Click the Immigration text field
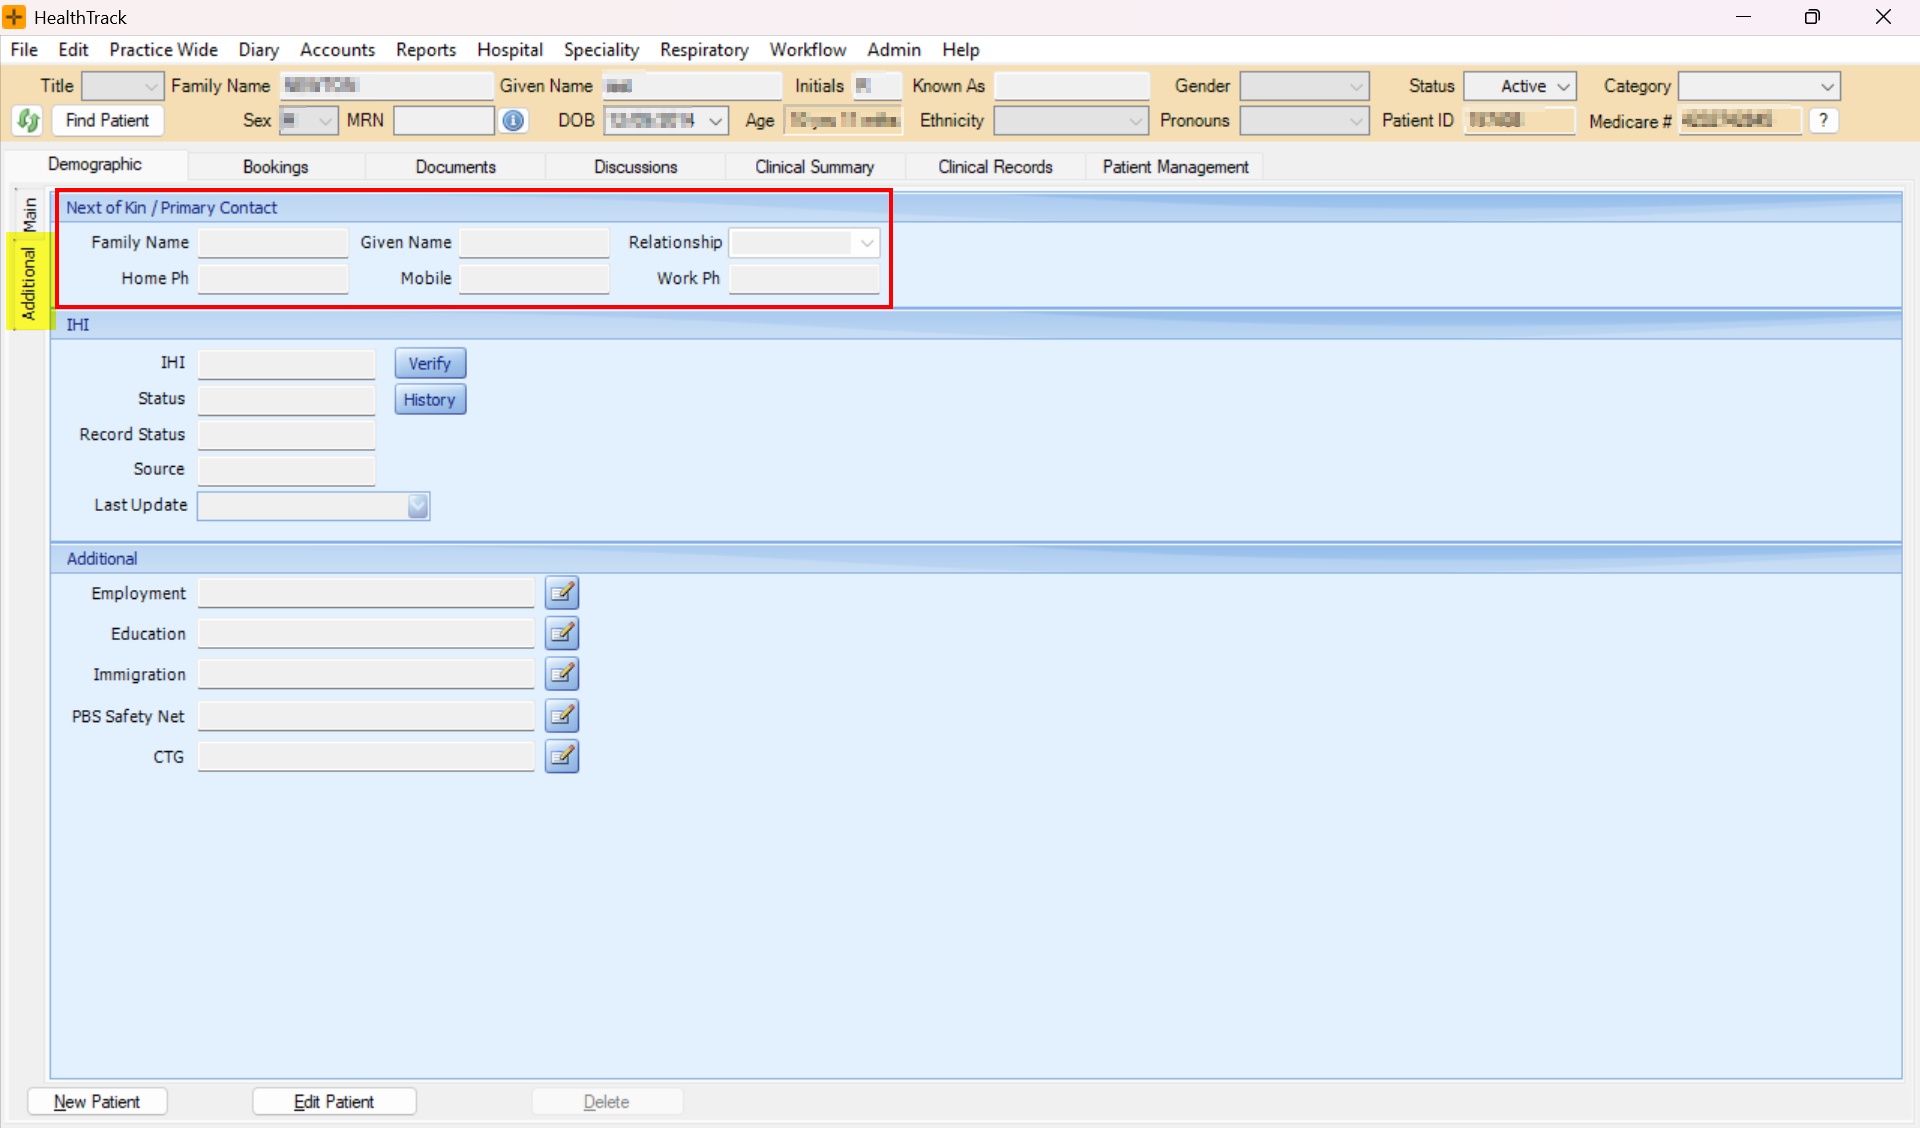Viewport: 1920px width, 1128px height. [366, 675]
